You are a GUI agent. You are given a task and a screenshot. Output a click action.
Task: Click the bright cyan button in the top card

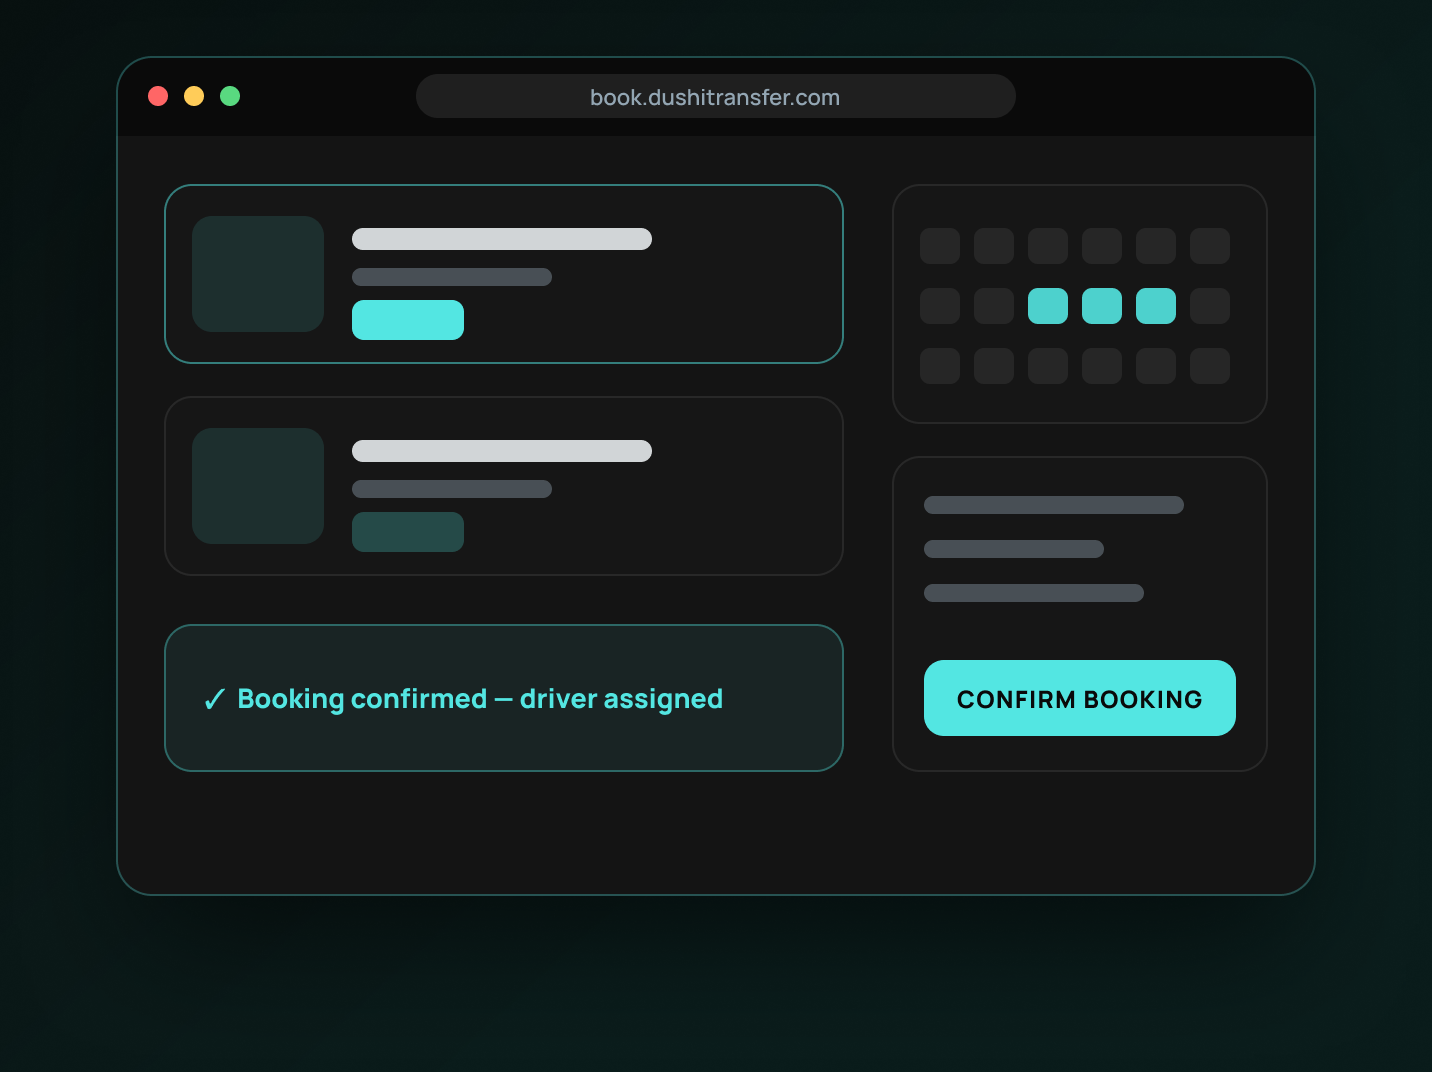[x=408, y=320]
